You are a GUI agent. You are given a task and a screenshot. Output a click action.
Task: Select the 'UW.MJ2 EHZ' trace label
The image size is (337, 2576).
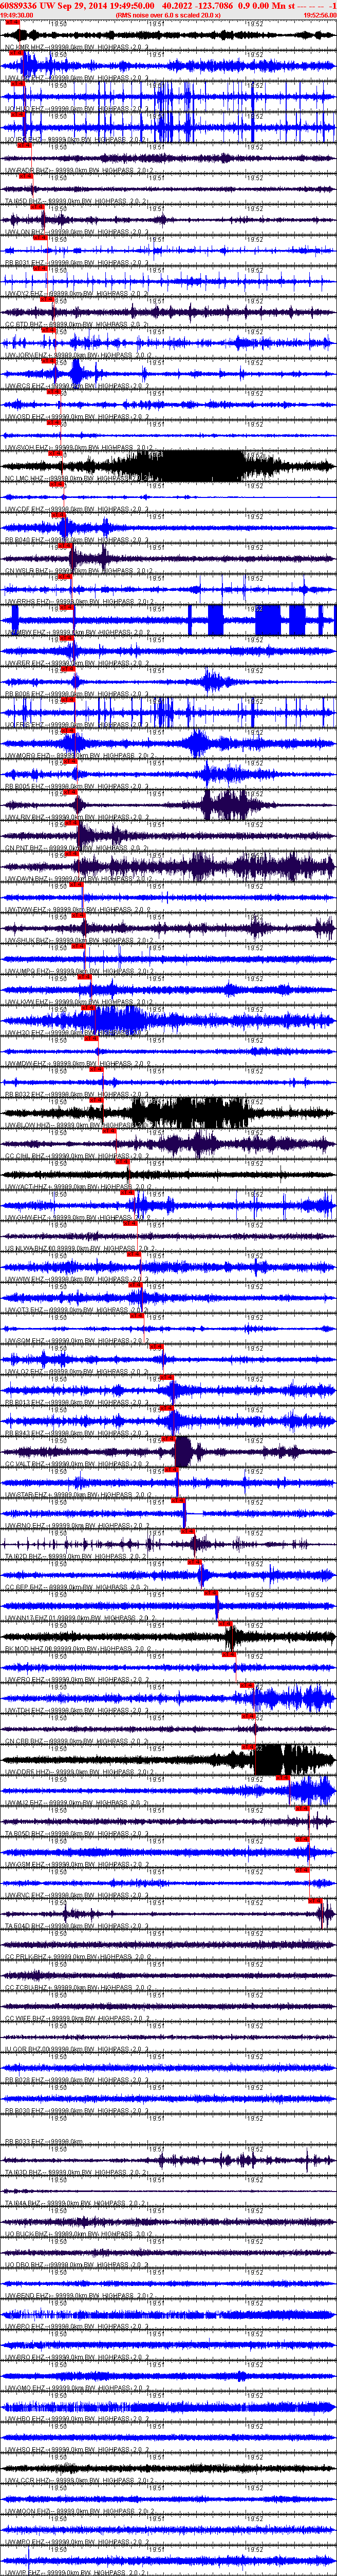(x=24, y=1803)
